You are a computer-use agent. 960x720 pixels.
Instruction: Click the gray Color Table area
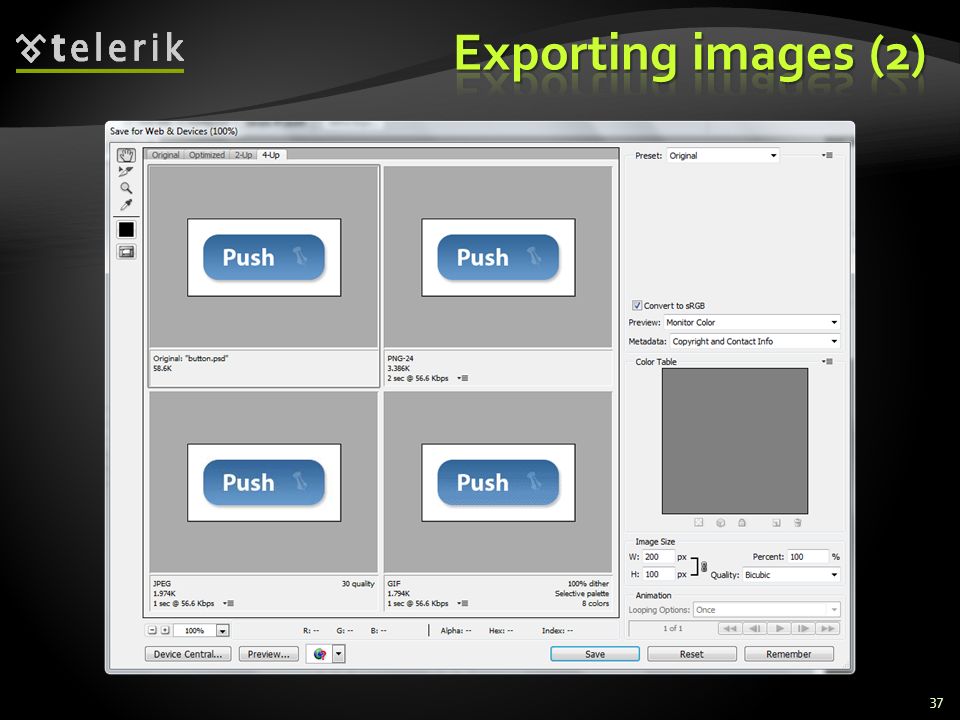click(x=735, y=441)
